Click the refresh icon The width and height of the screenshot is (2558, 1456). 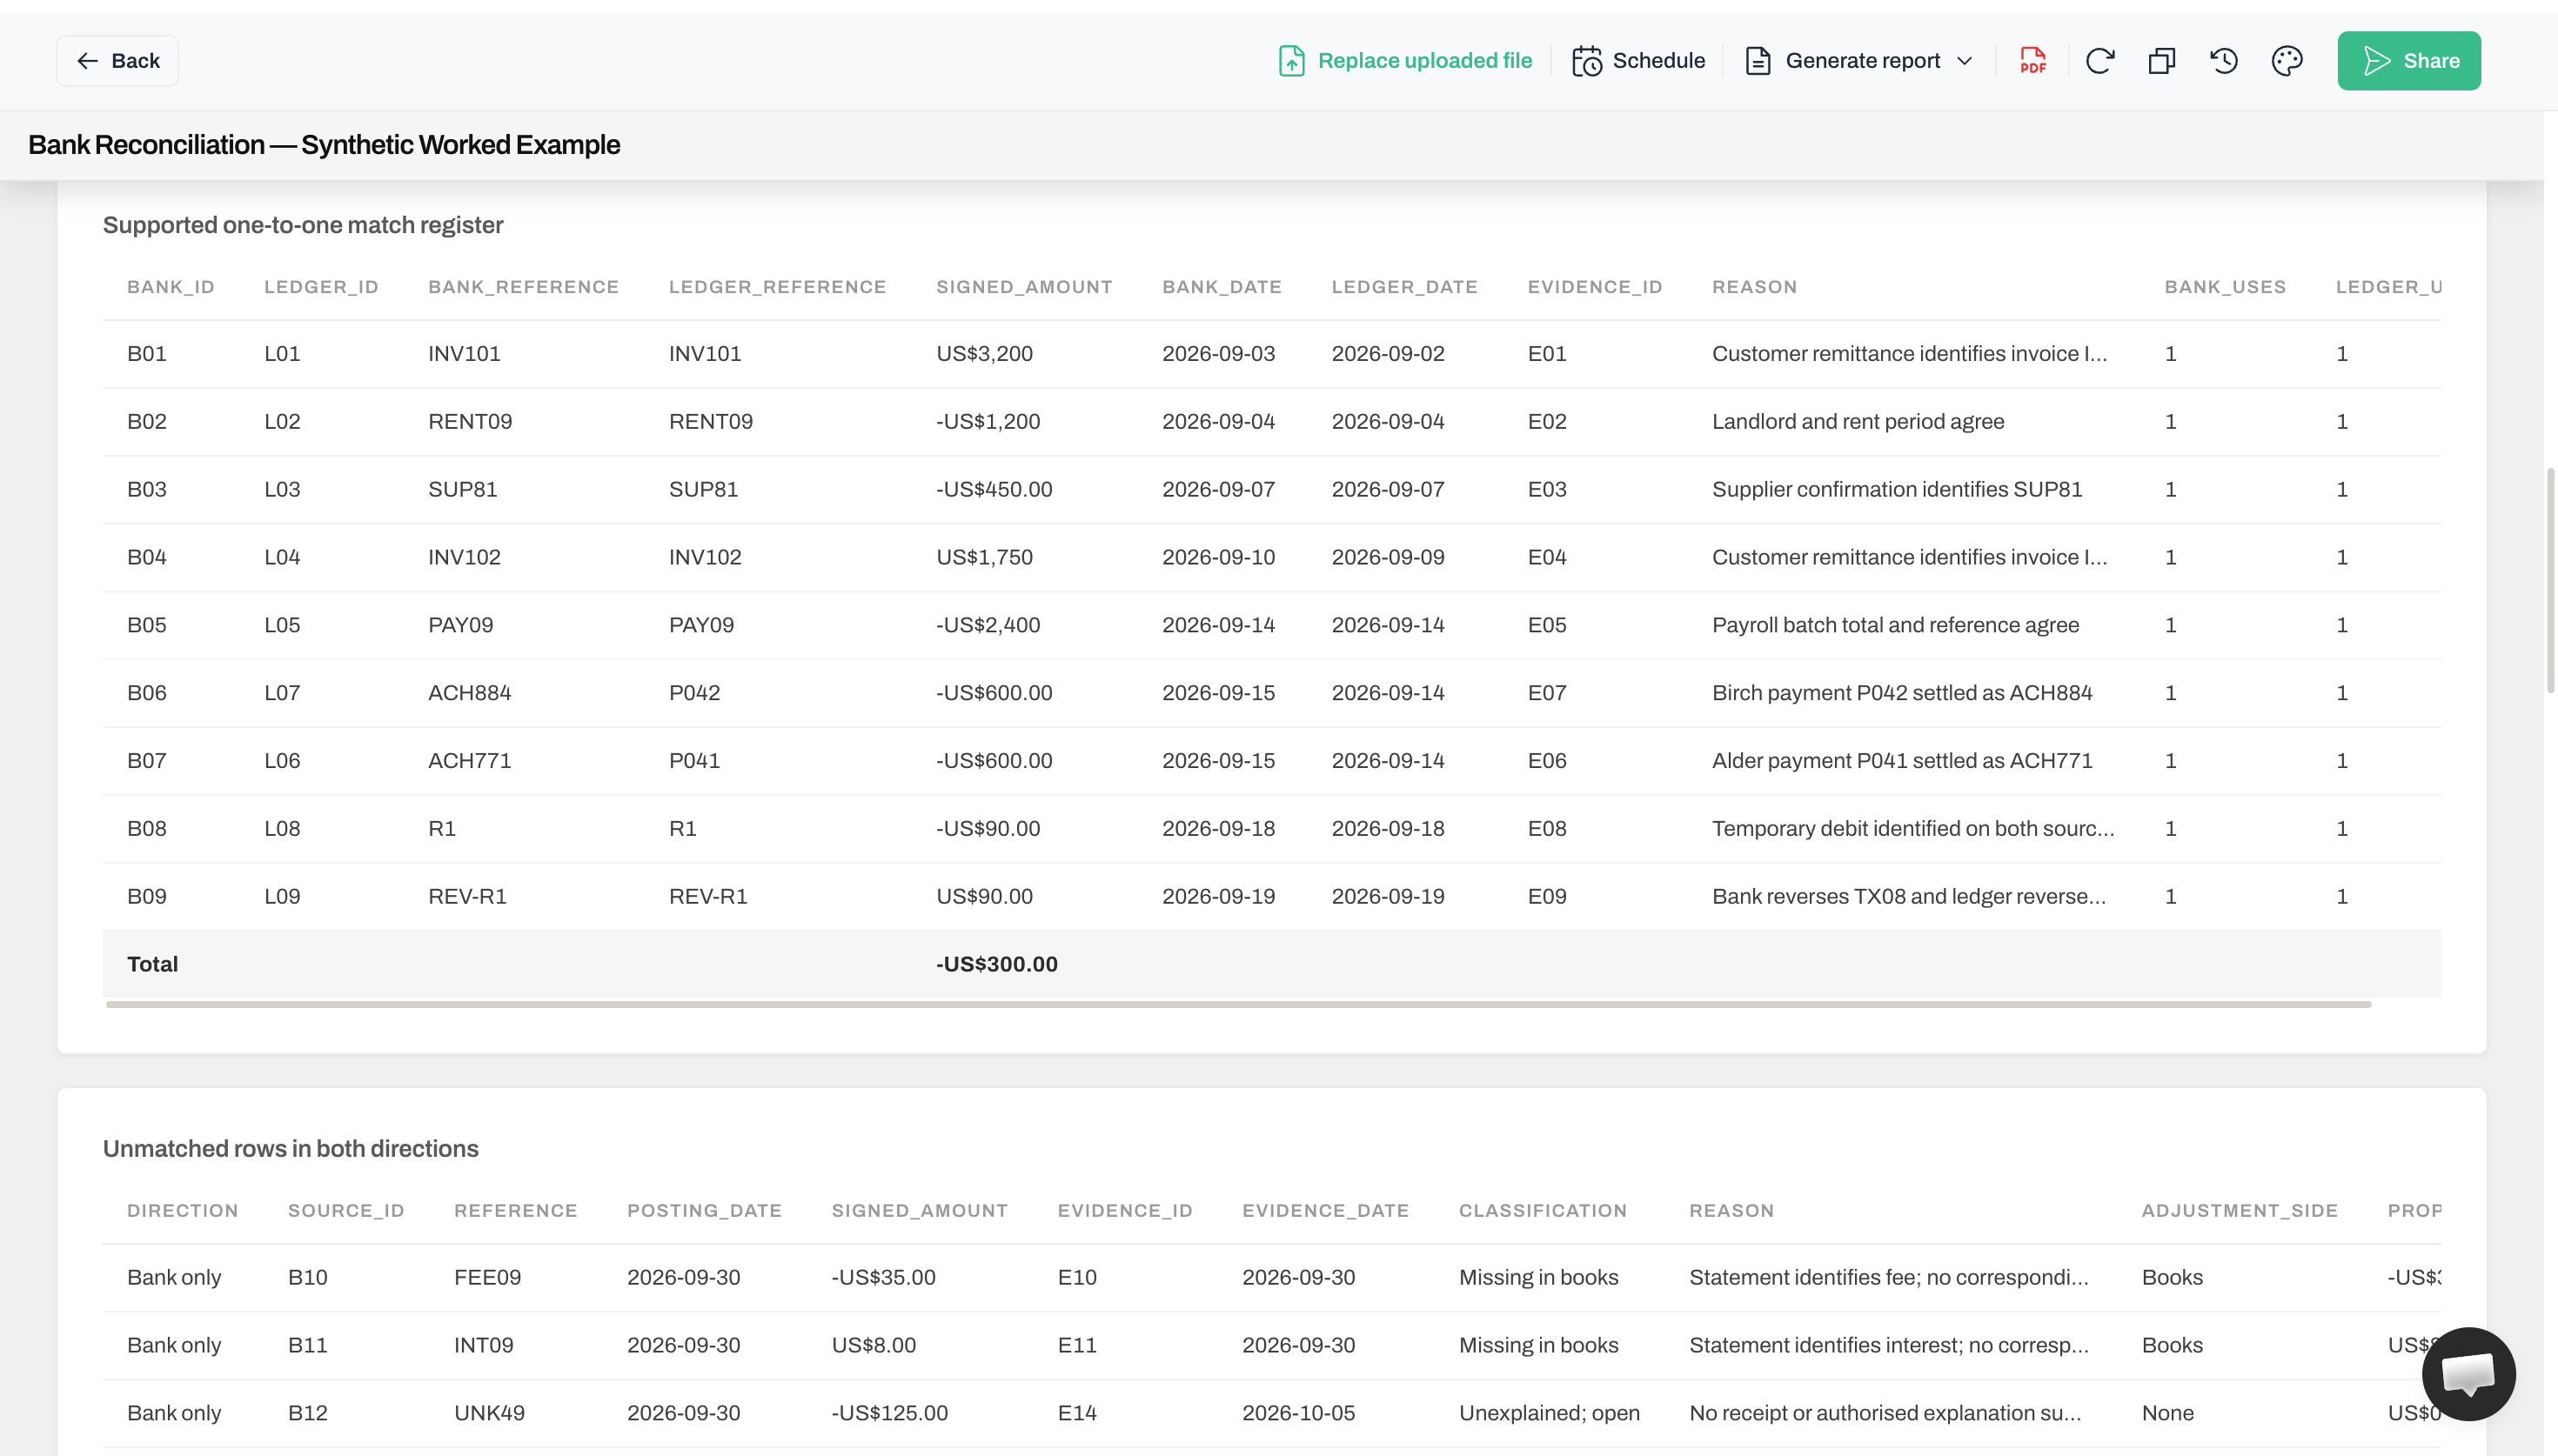pos(2099,61)
